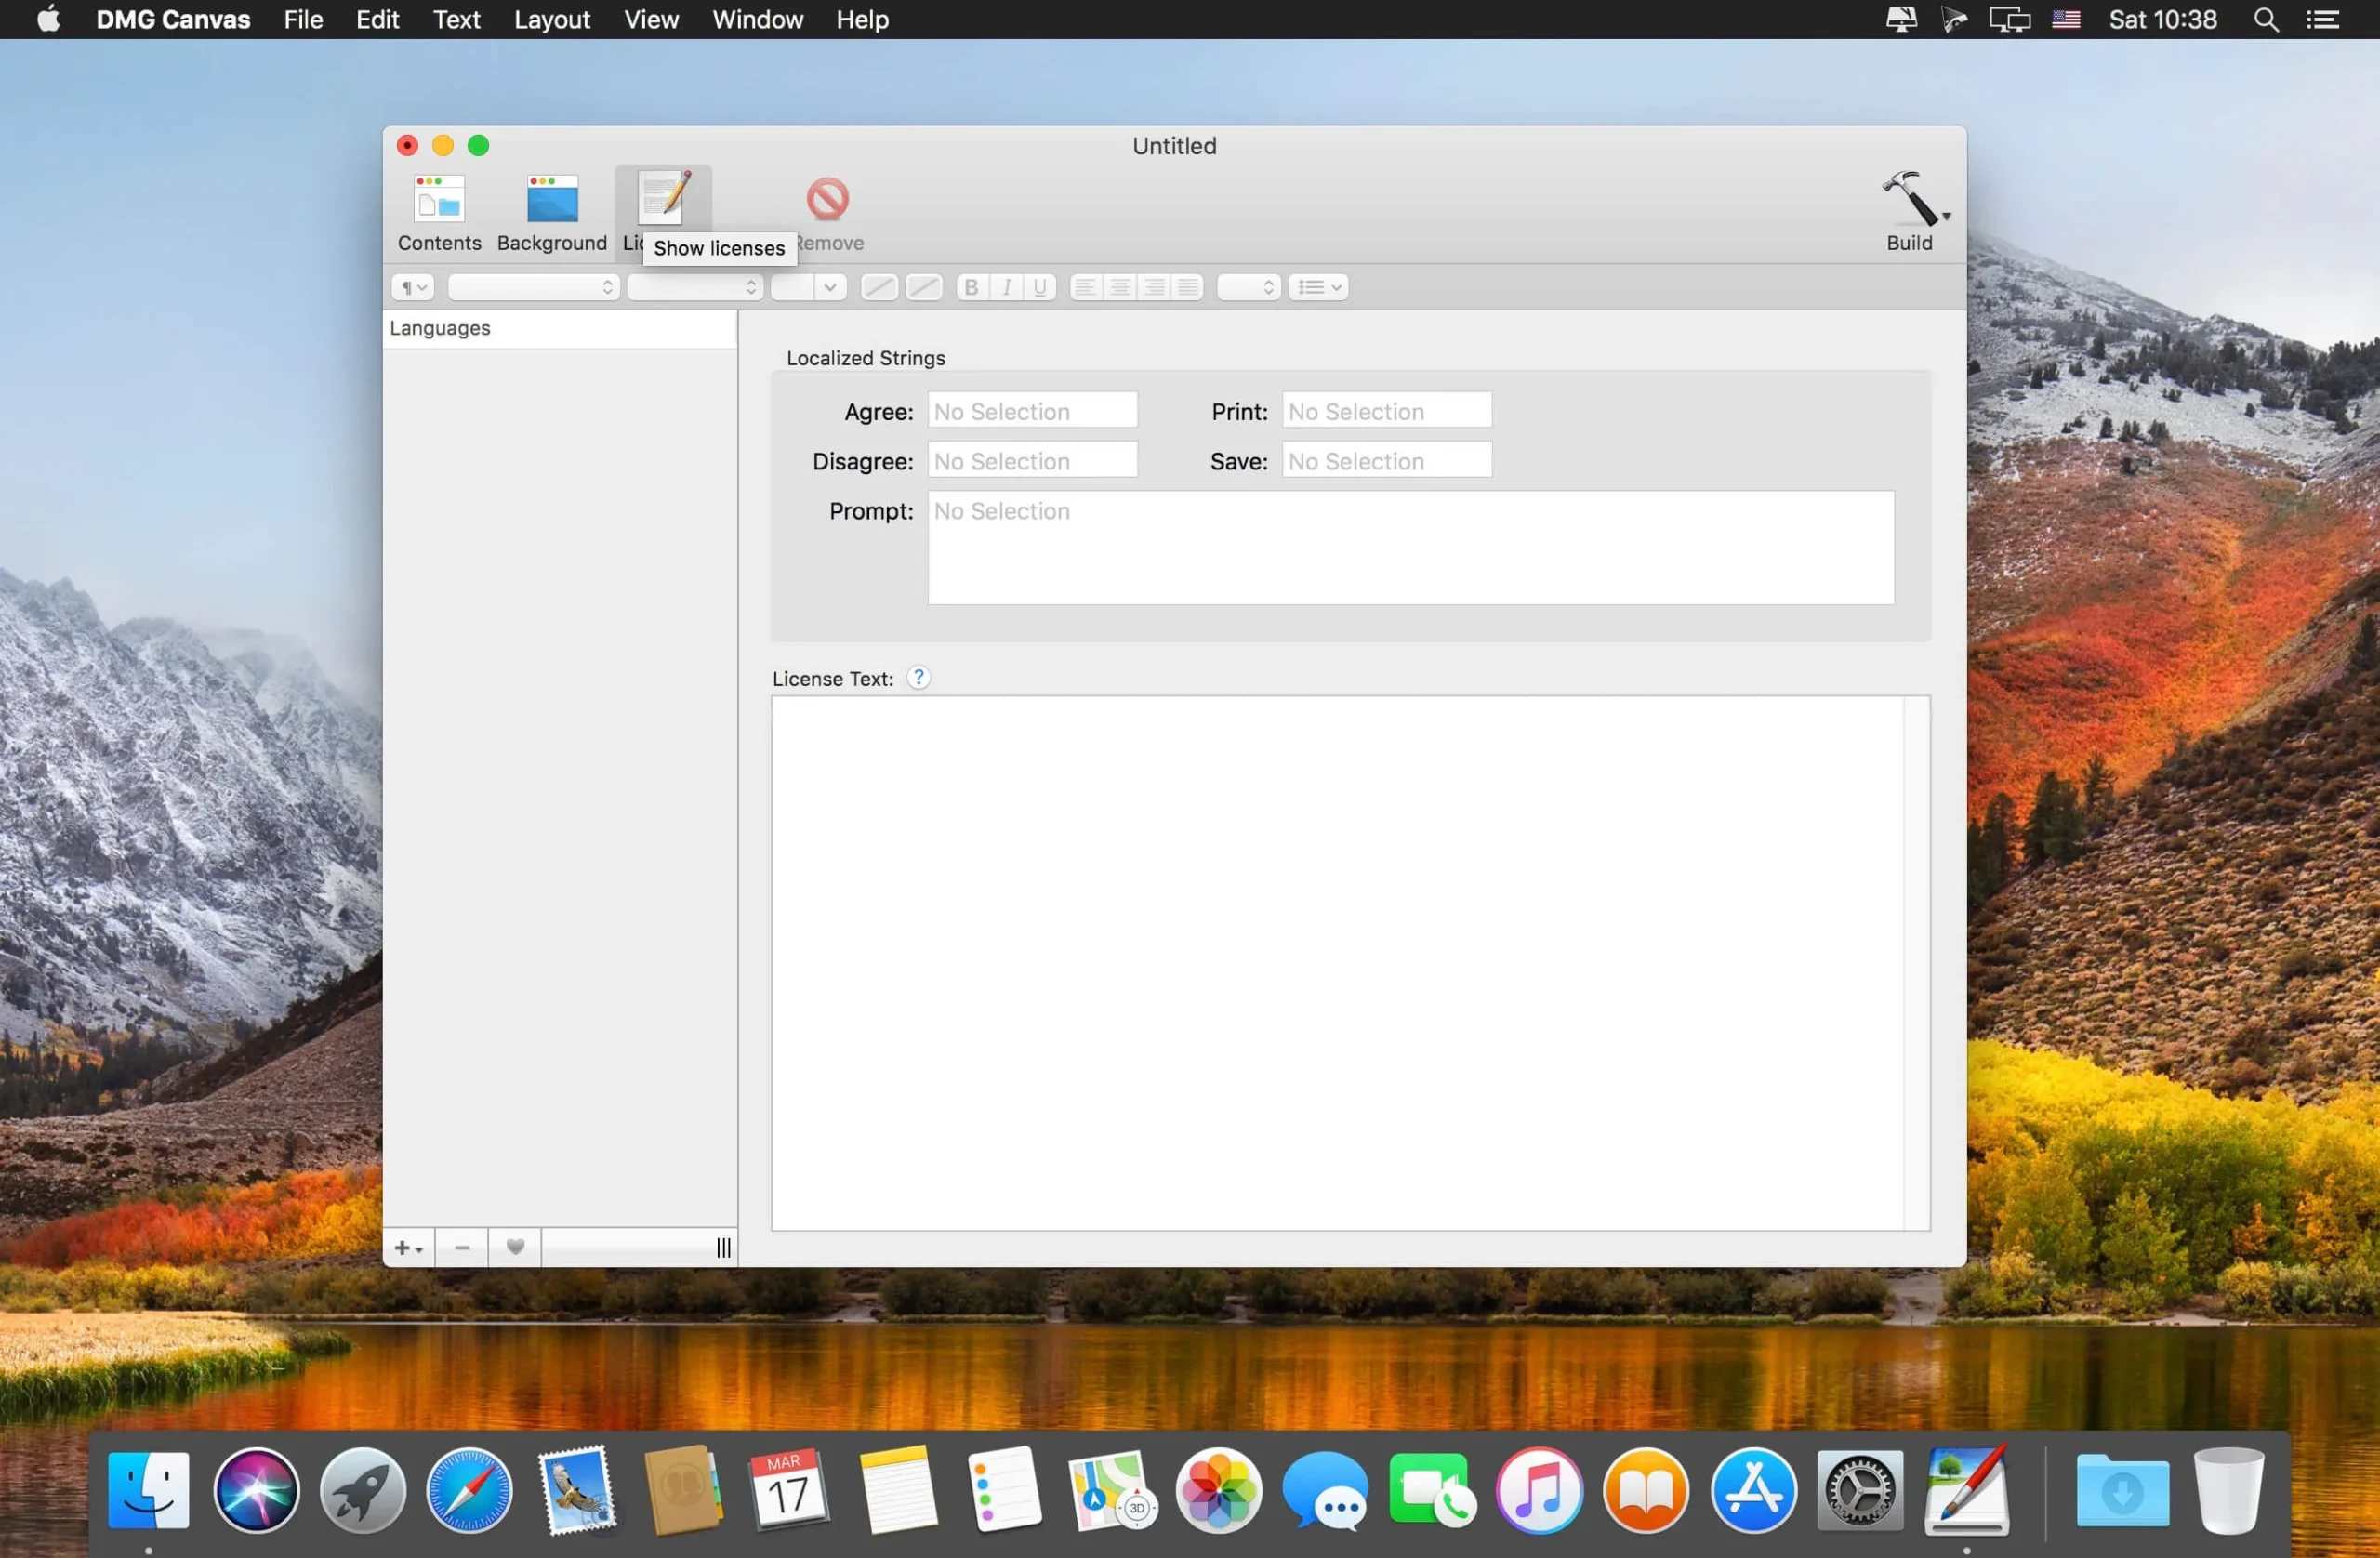Viewport: 2380px width, 1558px height.
Task: Open the font family dropdown
Action: [x=532, y=287]
